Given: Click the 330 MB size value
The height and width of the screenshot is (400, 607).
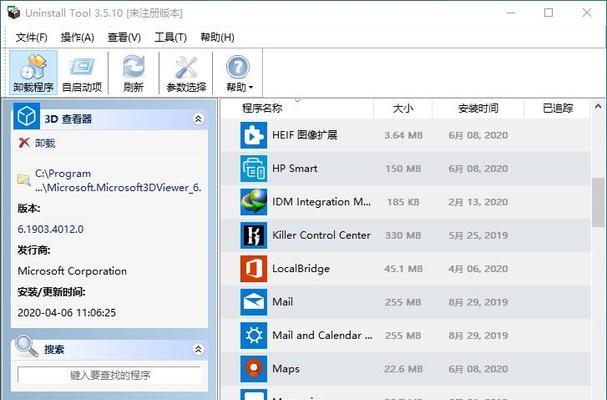Looking at the screenshot, I should click(x=403, y=235).
